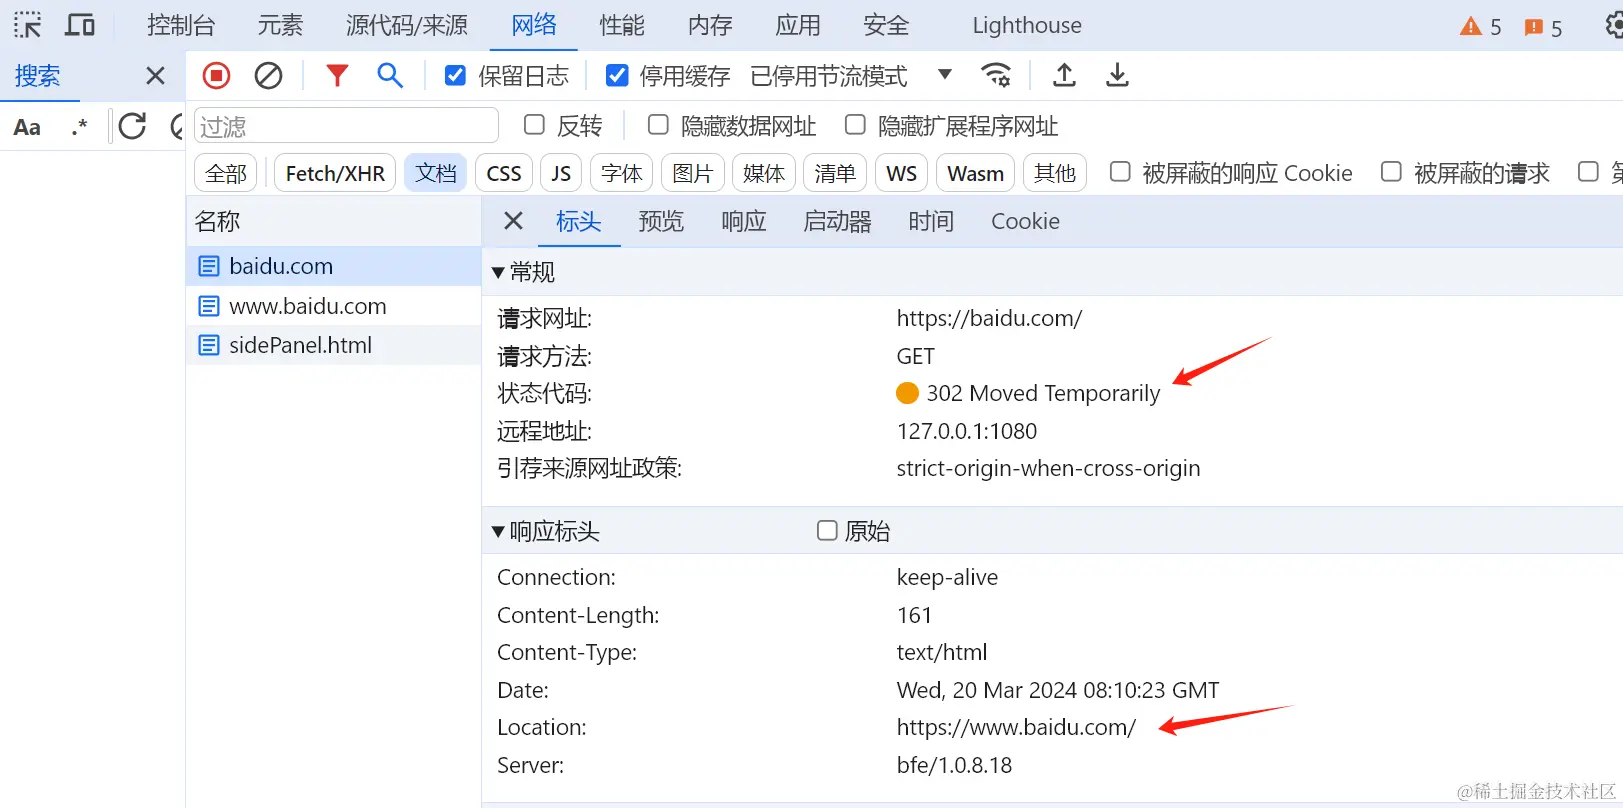Image resolution: width=1623 pixels, height=808 pixels.
Task: Open the 内存 tab
Action: [x=710, y=25]
